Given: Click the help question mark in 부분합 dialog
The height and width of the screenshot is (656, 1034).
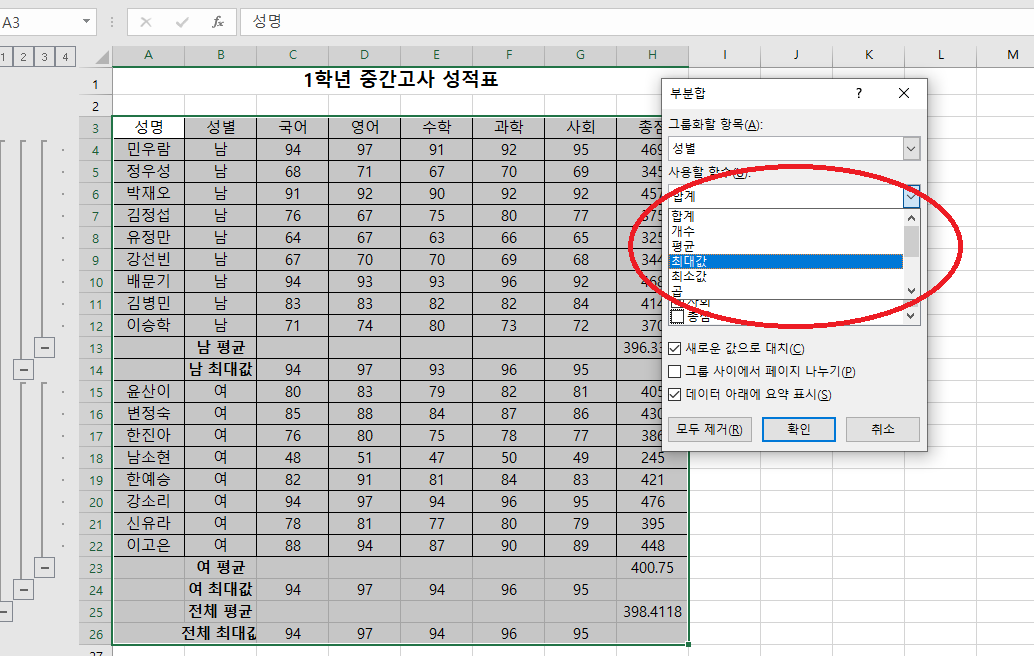Looking at the screenshot, I should (x=858, y=93).
